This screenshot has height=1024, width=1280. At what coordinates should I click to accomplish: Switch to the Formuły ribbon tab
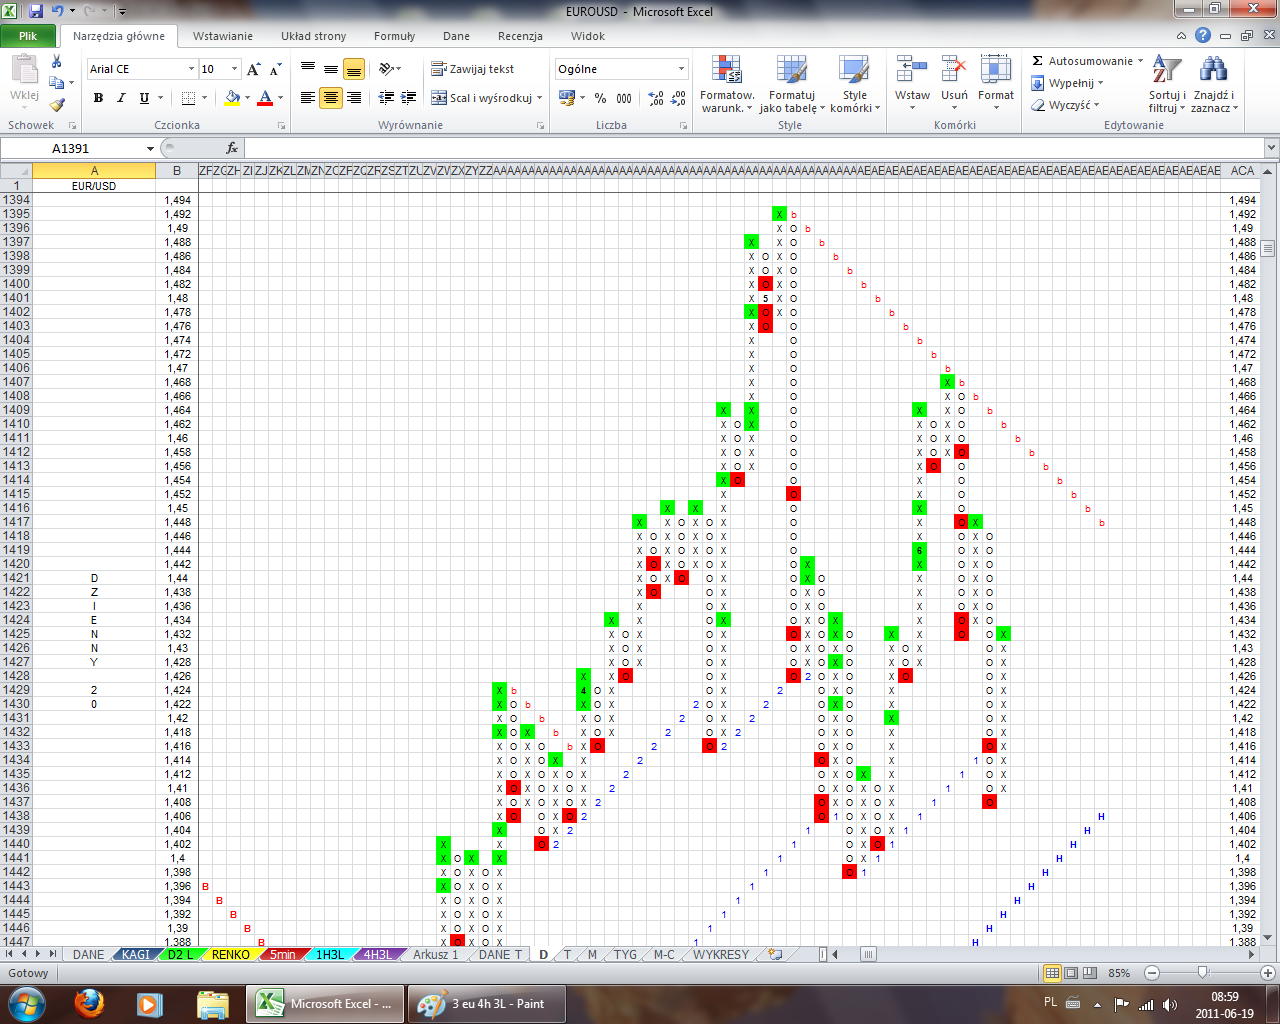click(394, 36)
